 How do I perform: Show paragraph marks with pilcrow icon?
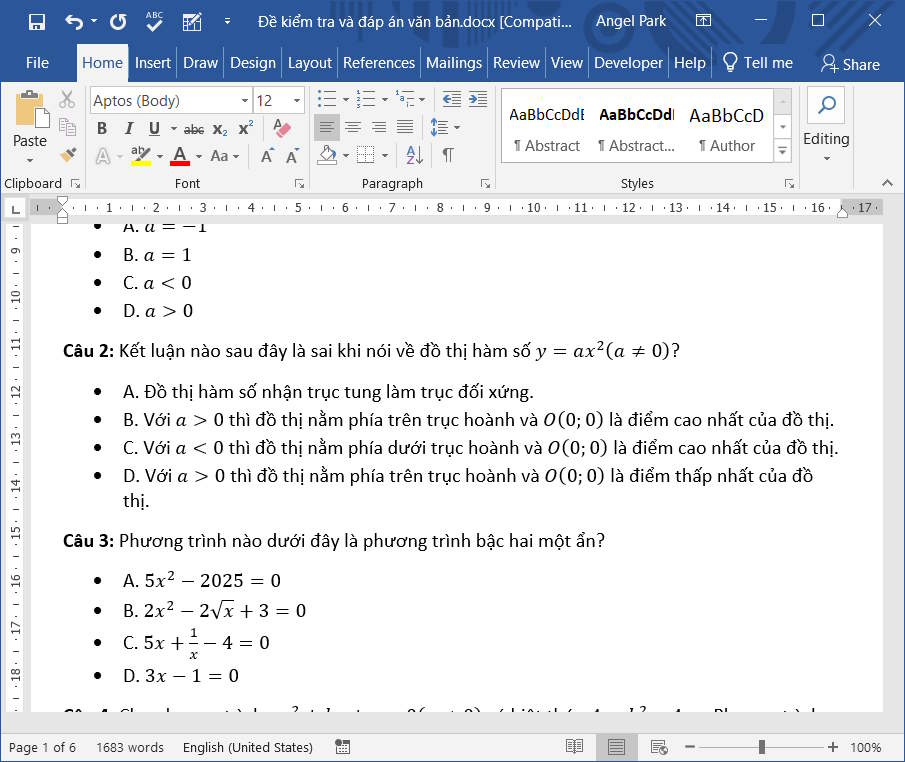(447, 155)
